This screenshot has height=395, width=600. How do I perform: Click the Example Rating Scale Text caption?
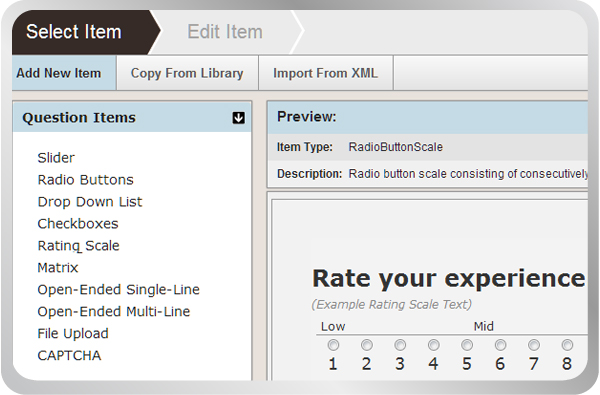pos(391,304)
